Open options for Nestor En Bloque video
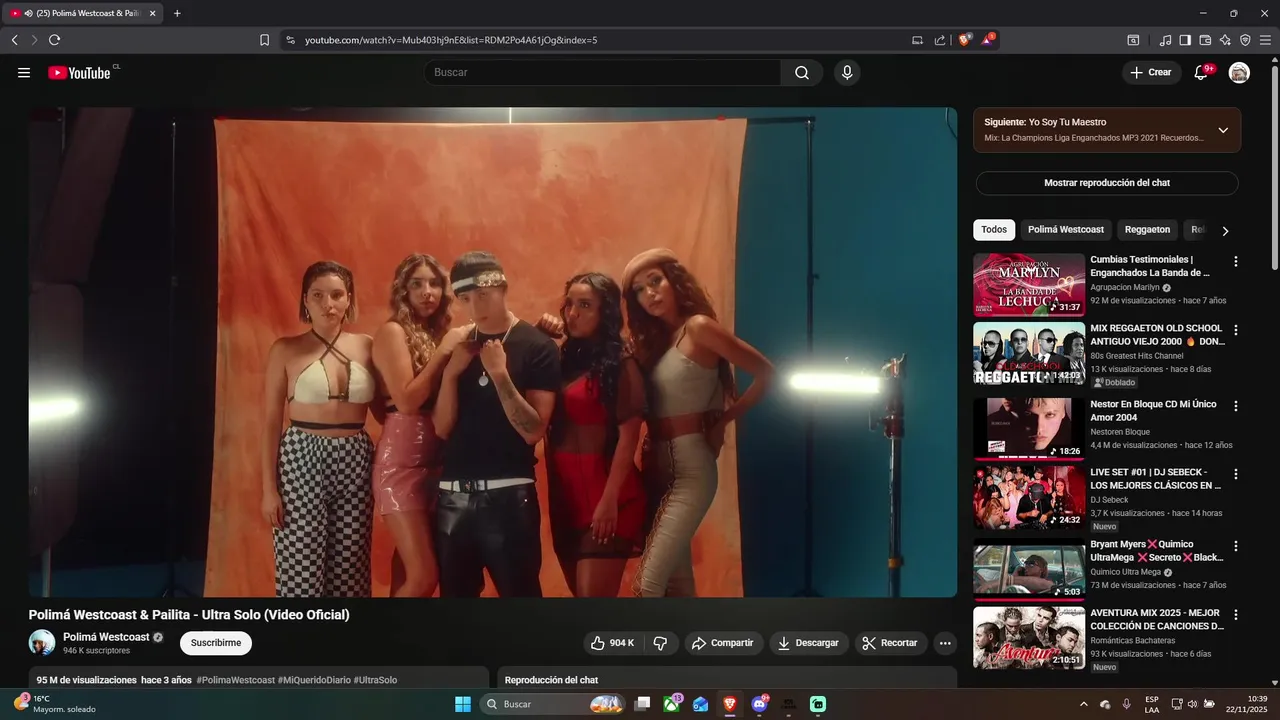Screen dimensions: 1280x720 pos(1235,406)
